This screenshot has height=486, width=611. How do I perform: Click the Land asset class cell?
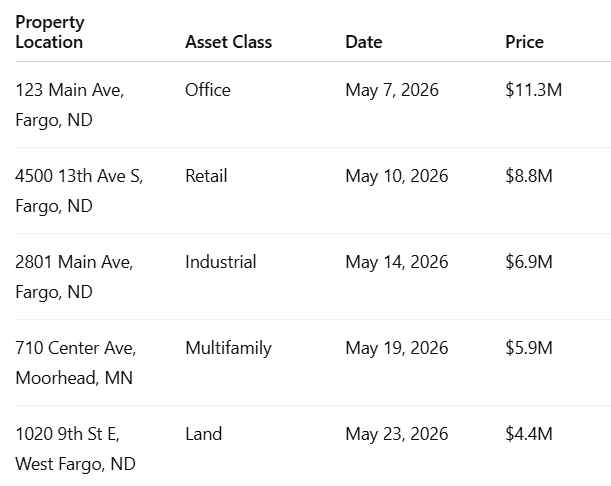(x=203, y=434)
